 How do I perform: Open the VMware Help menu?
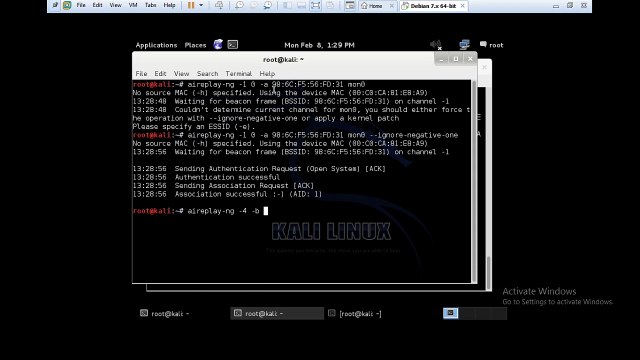point(169,5)
